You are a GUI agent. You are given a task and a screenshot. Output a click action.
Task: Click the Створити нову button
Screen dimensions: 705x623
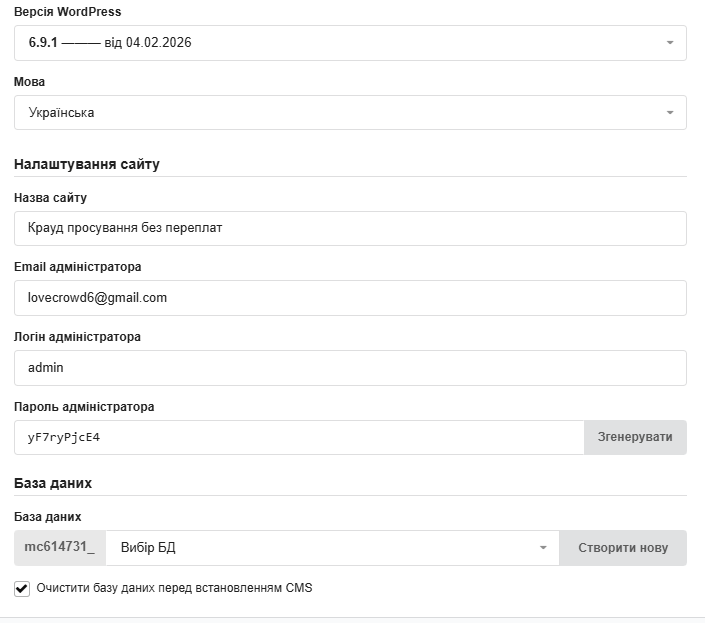pyautogui.click(x=623, y=548)
